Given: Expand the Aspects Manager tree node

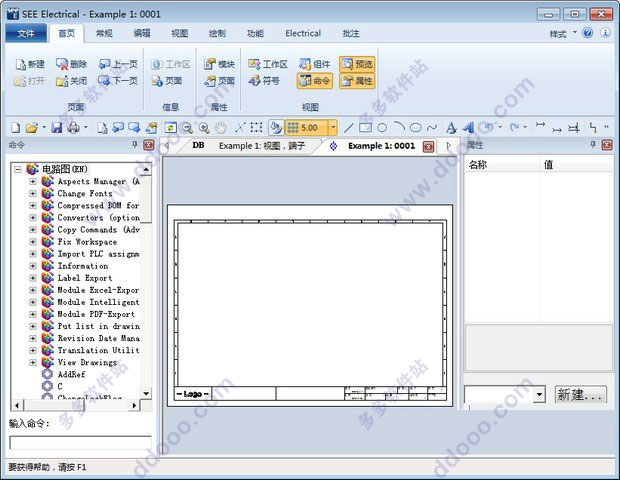Looking at the screenshot, I should click(x=33, y=181).
